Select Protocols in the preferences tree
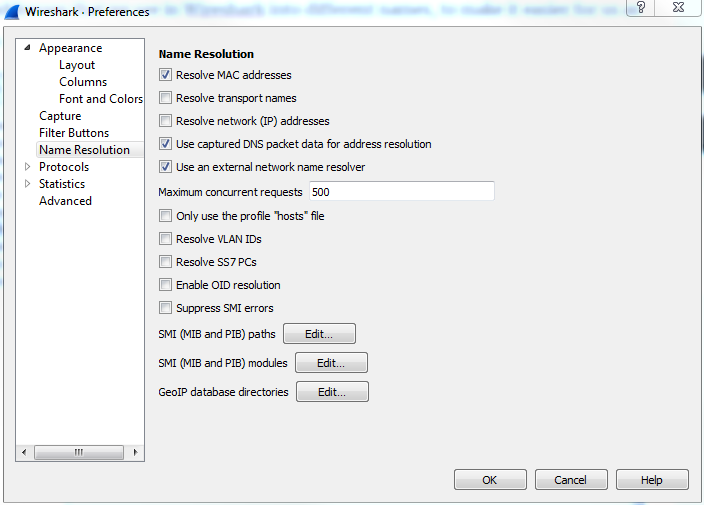The width and height of the screenshot is (704, 505). [64, 167]
